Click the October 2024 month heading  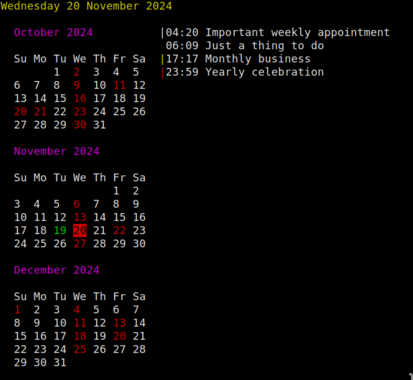(x=53, y=32)
